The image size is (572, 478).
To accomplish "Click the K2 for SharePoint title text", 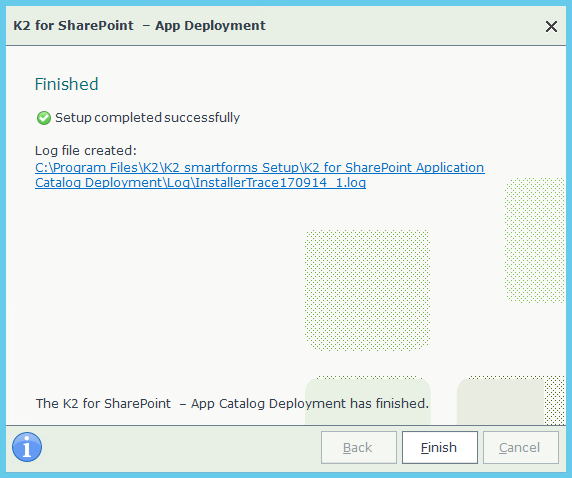I will (x=73, y=26).
